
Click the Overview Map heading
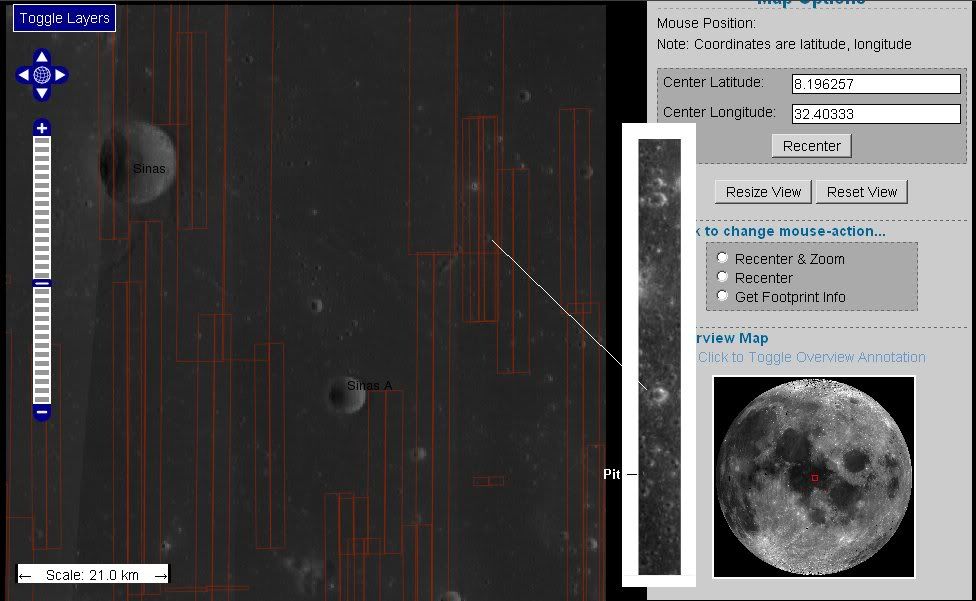tap(731, 338)
